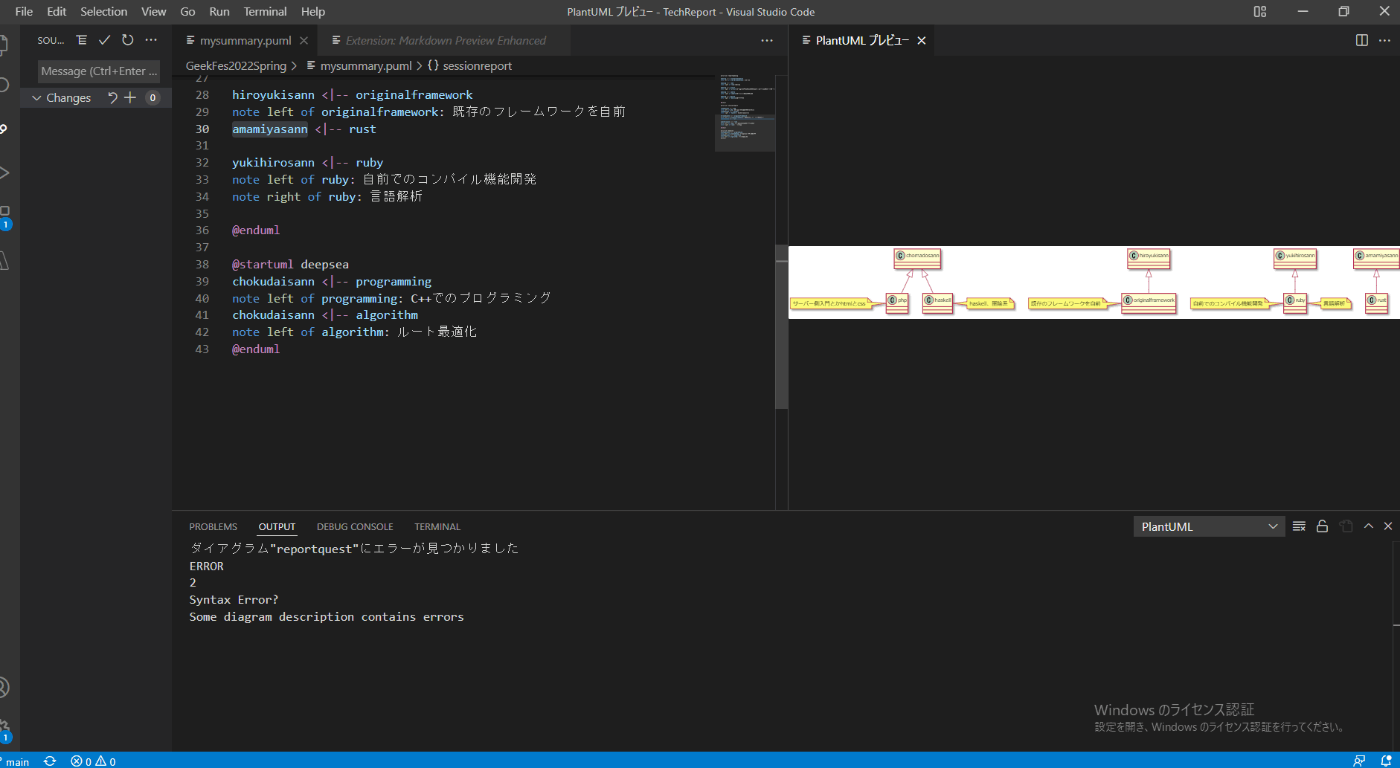Image resolution: width=1400 pixels, height=768 pixels.
Task: Stage all changes with plus icon
Action: pos(130,98)
